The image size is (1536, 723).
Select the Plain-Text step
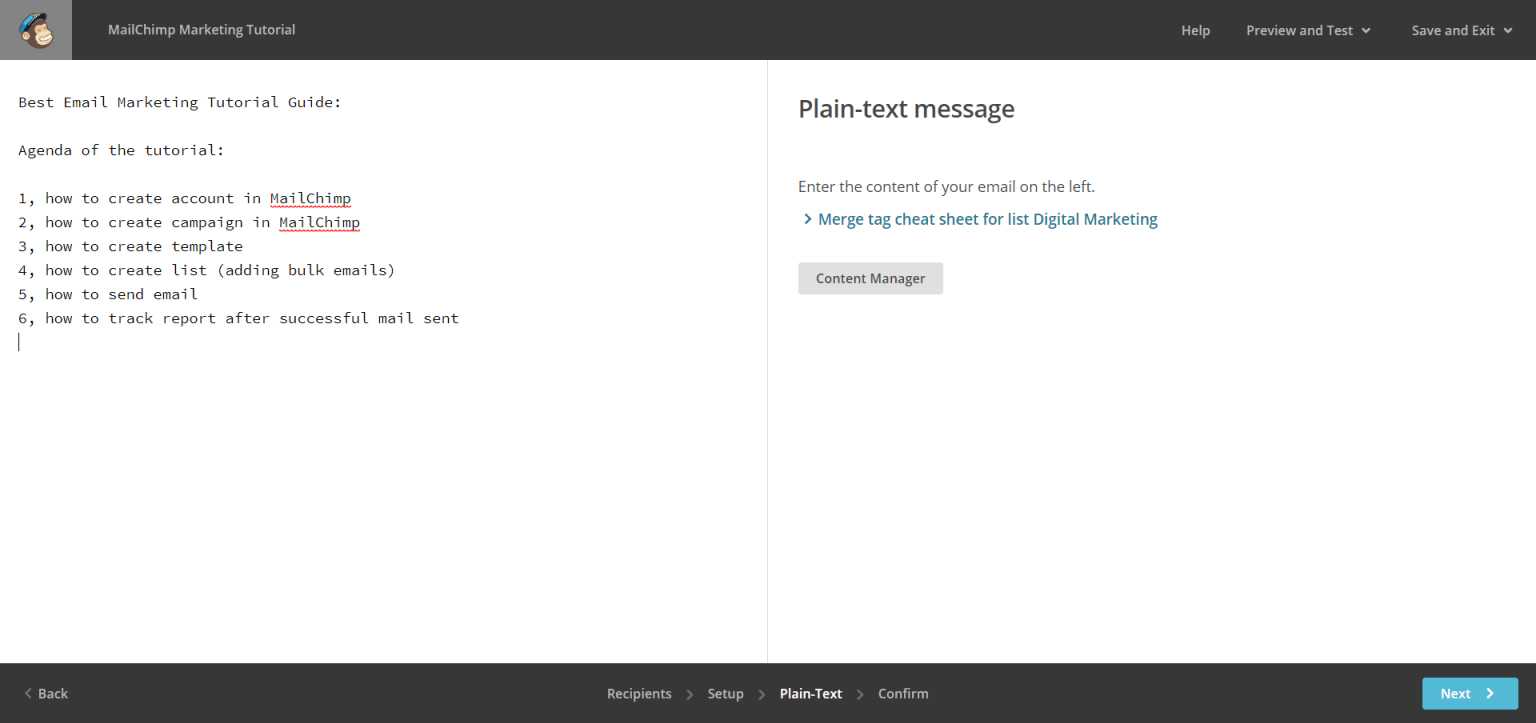[810, 693]
